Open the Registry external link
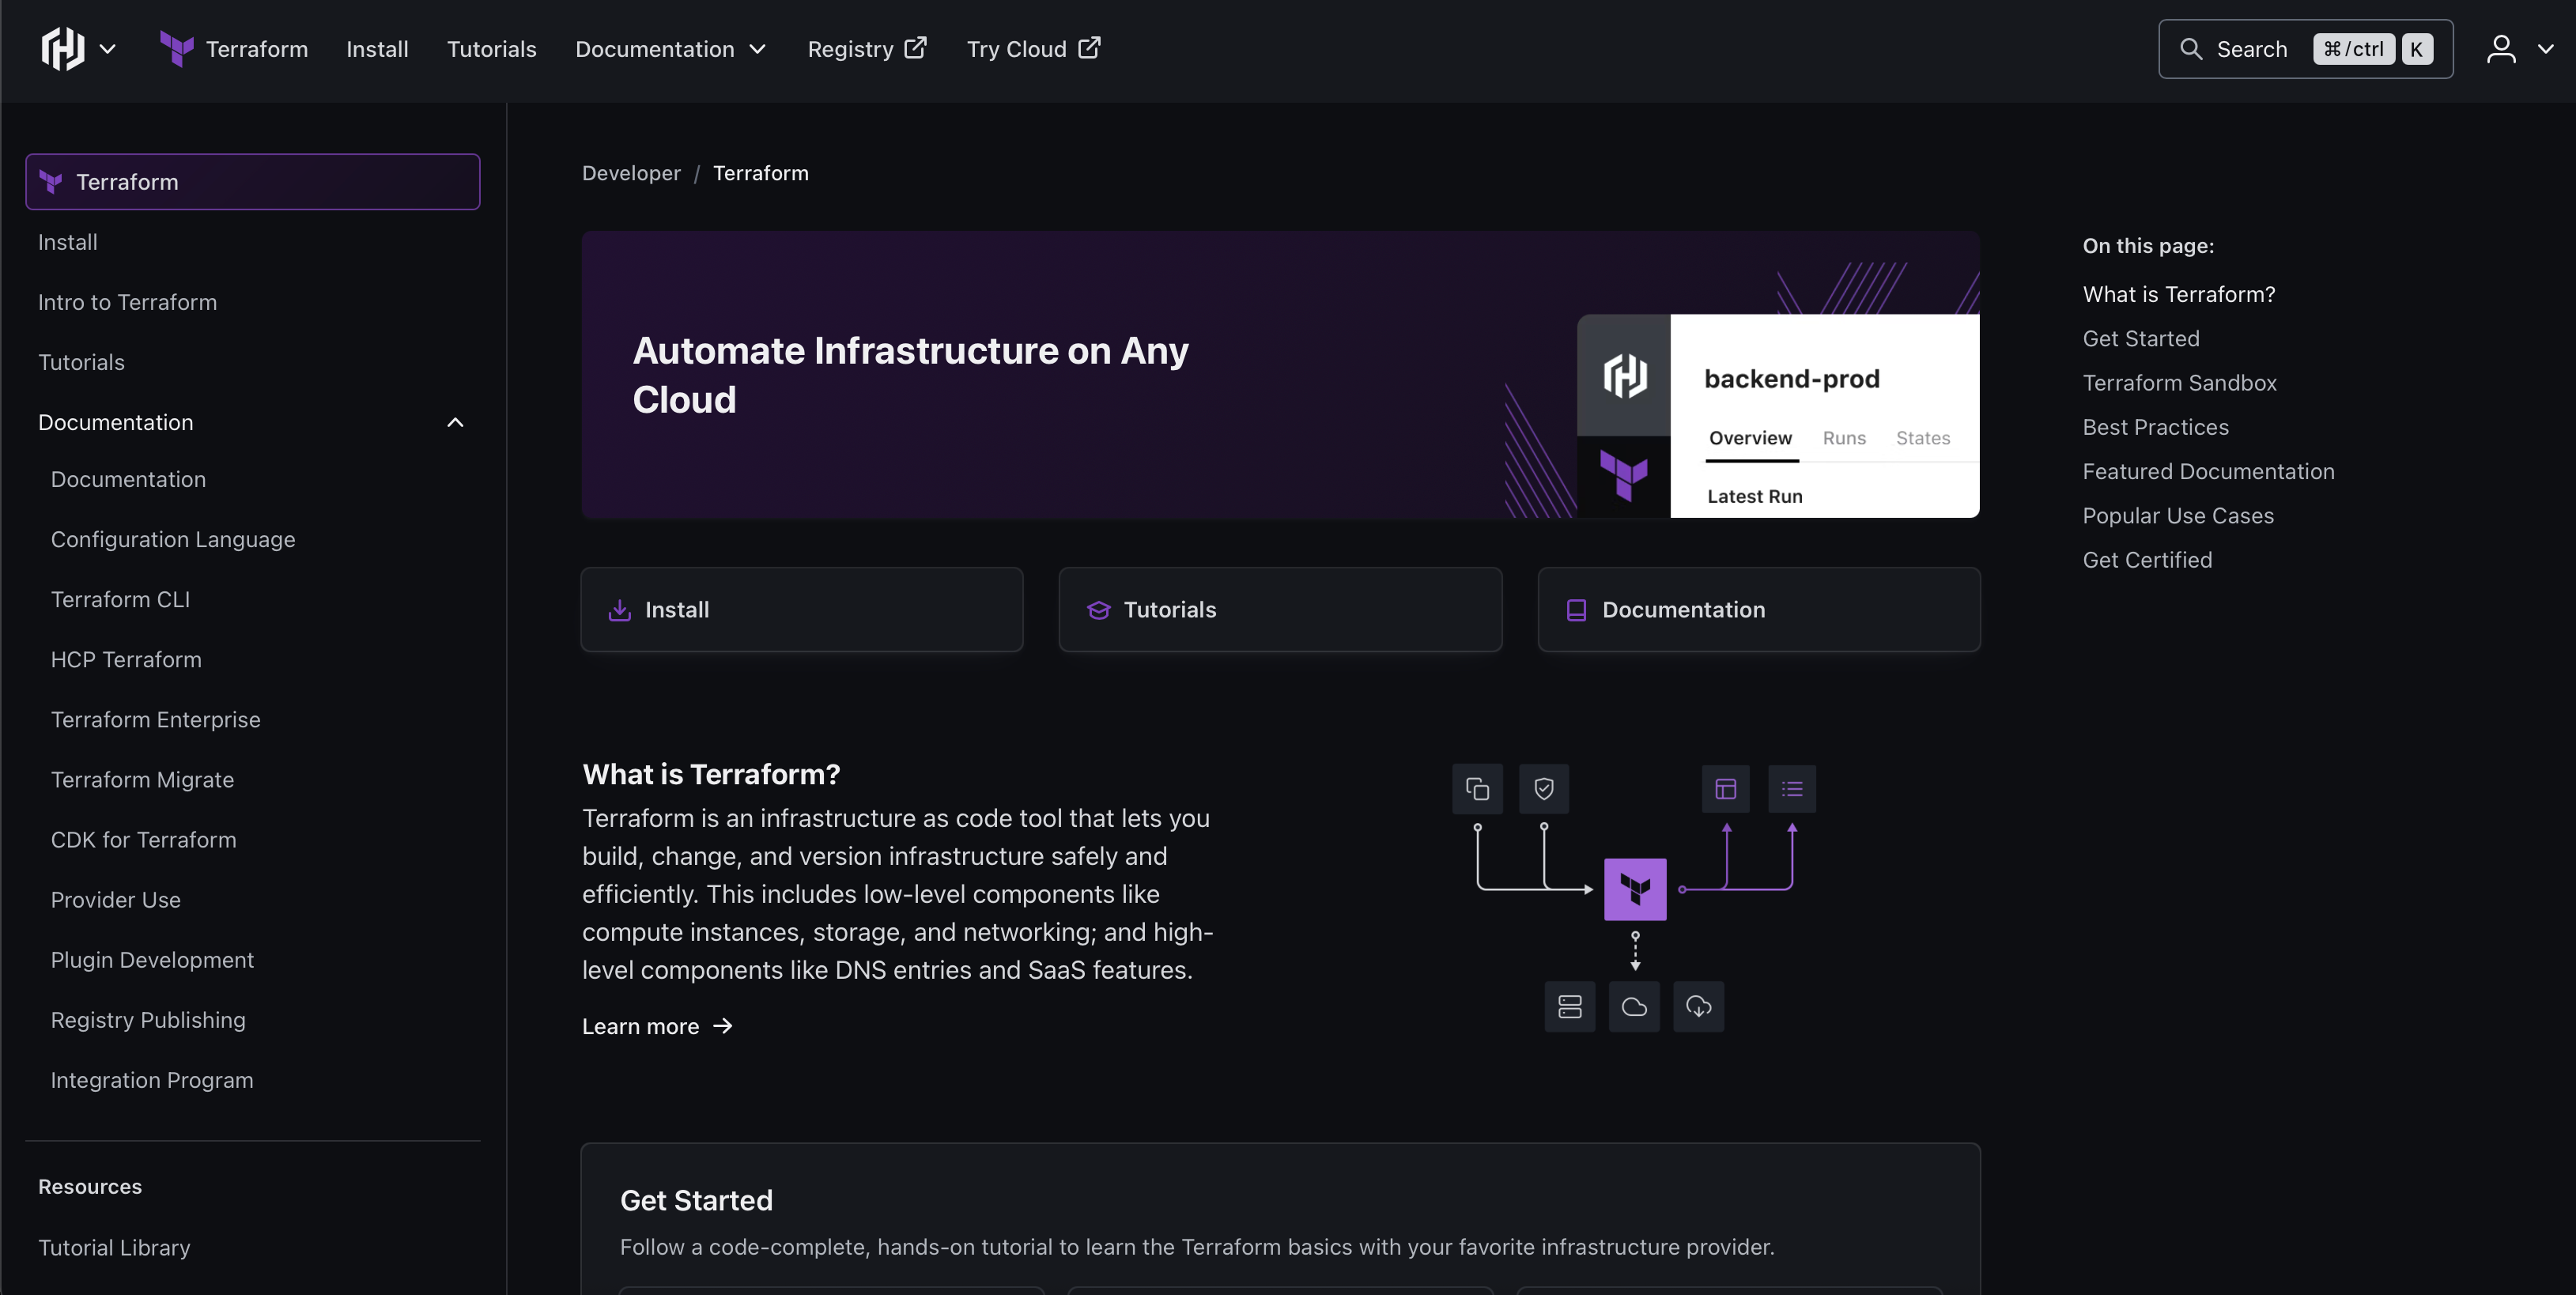The image size is (2576, 1295). [x=867, y=49]
